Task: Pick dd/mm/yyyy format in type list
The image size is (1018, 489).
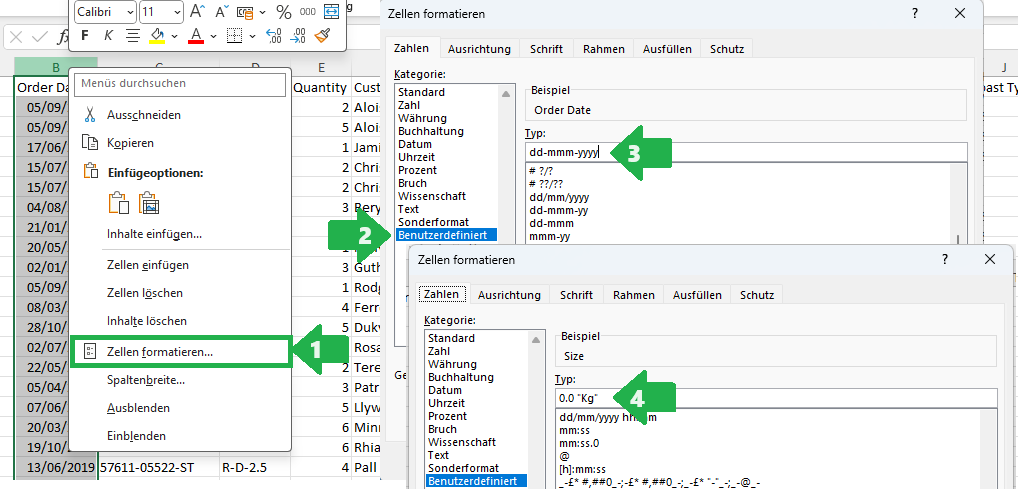Action: (559, 197)
